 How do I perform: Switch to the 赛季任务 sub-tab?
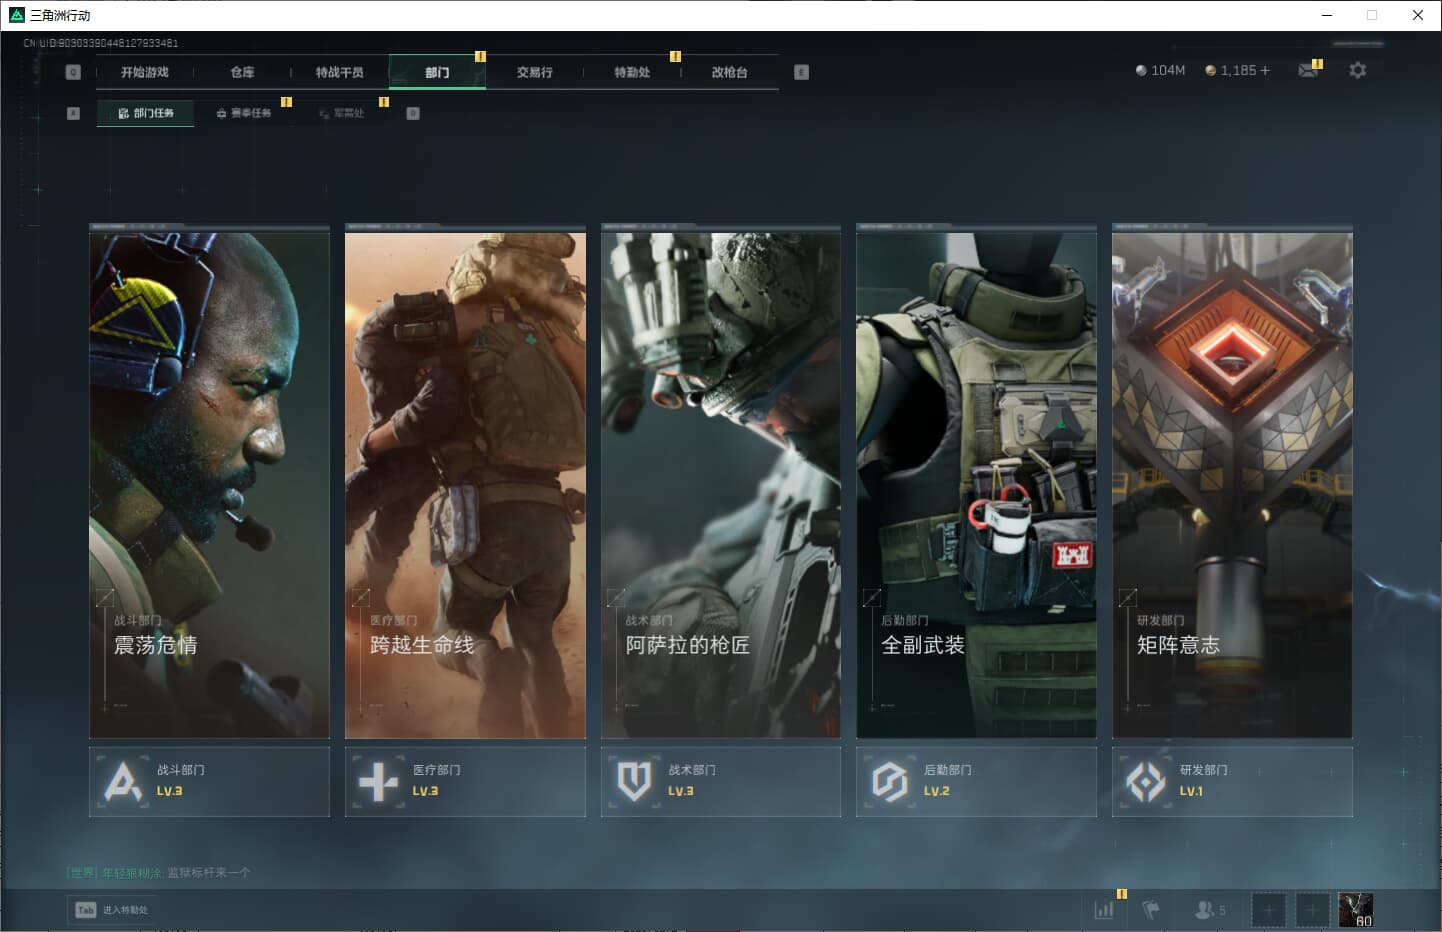click(244, 113)
